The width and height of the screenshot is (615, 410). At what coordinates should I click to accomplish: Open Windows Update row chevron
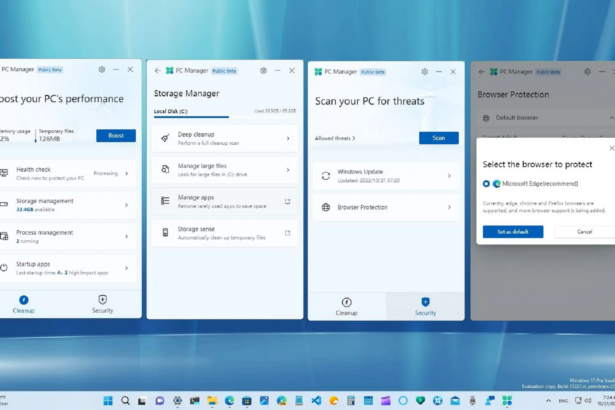click(449, 176)
